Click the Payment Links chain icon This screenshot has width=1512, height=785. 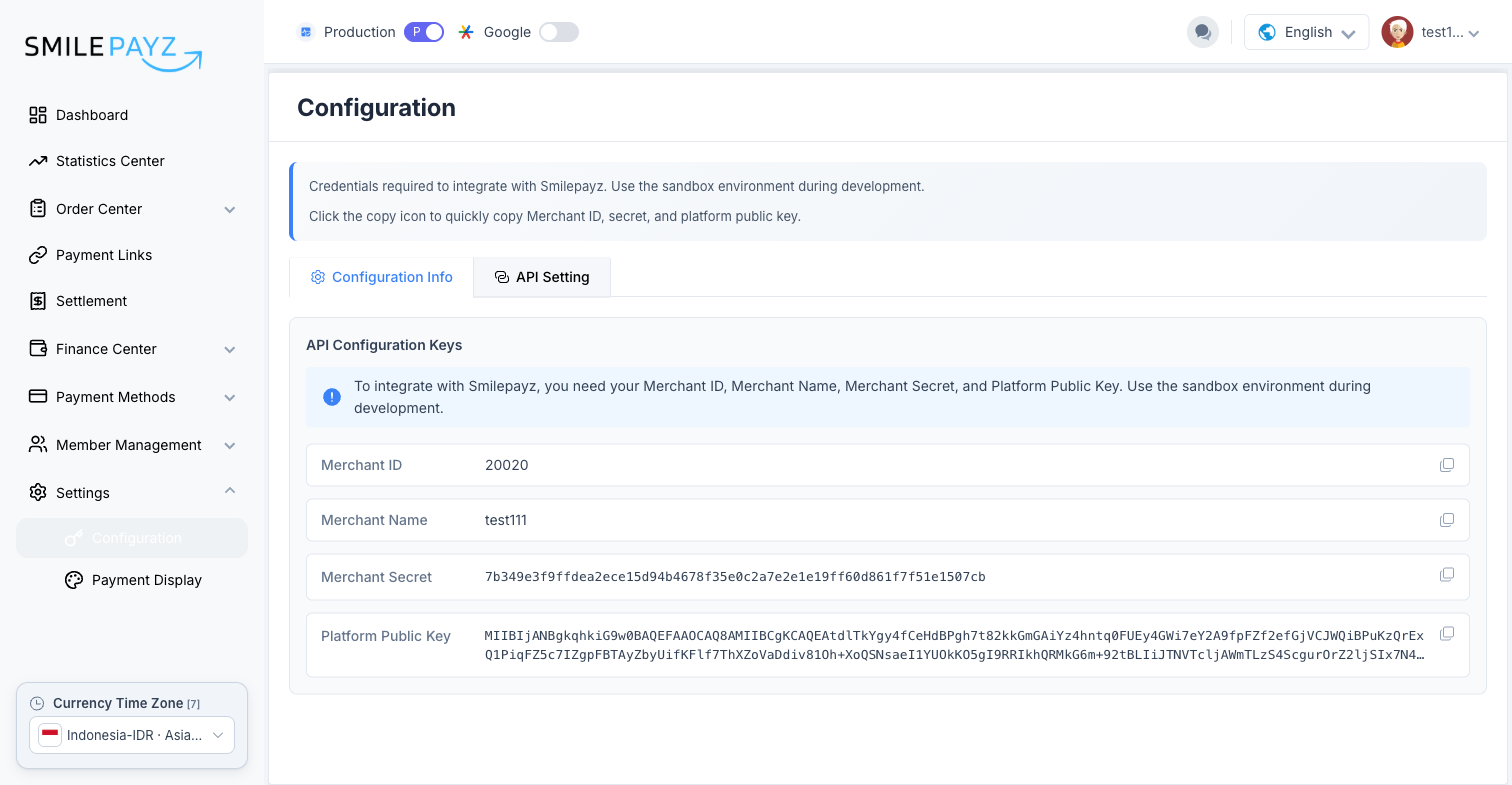38,255
